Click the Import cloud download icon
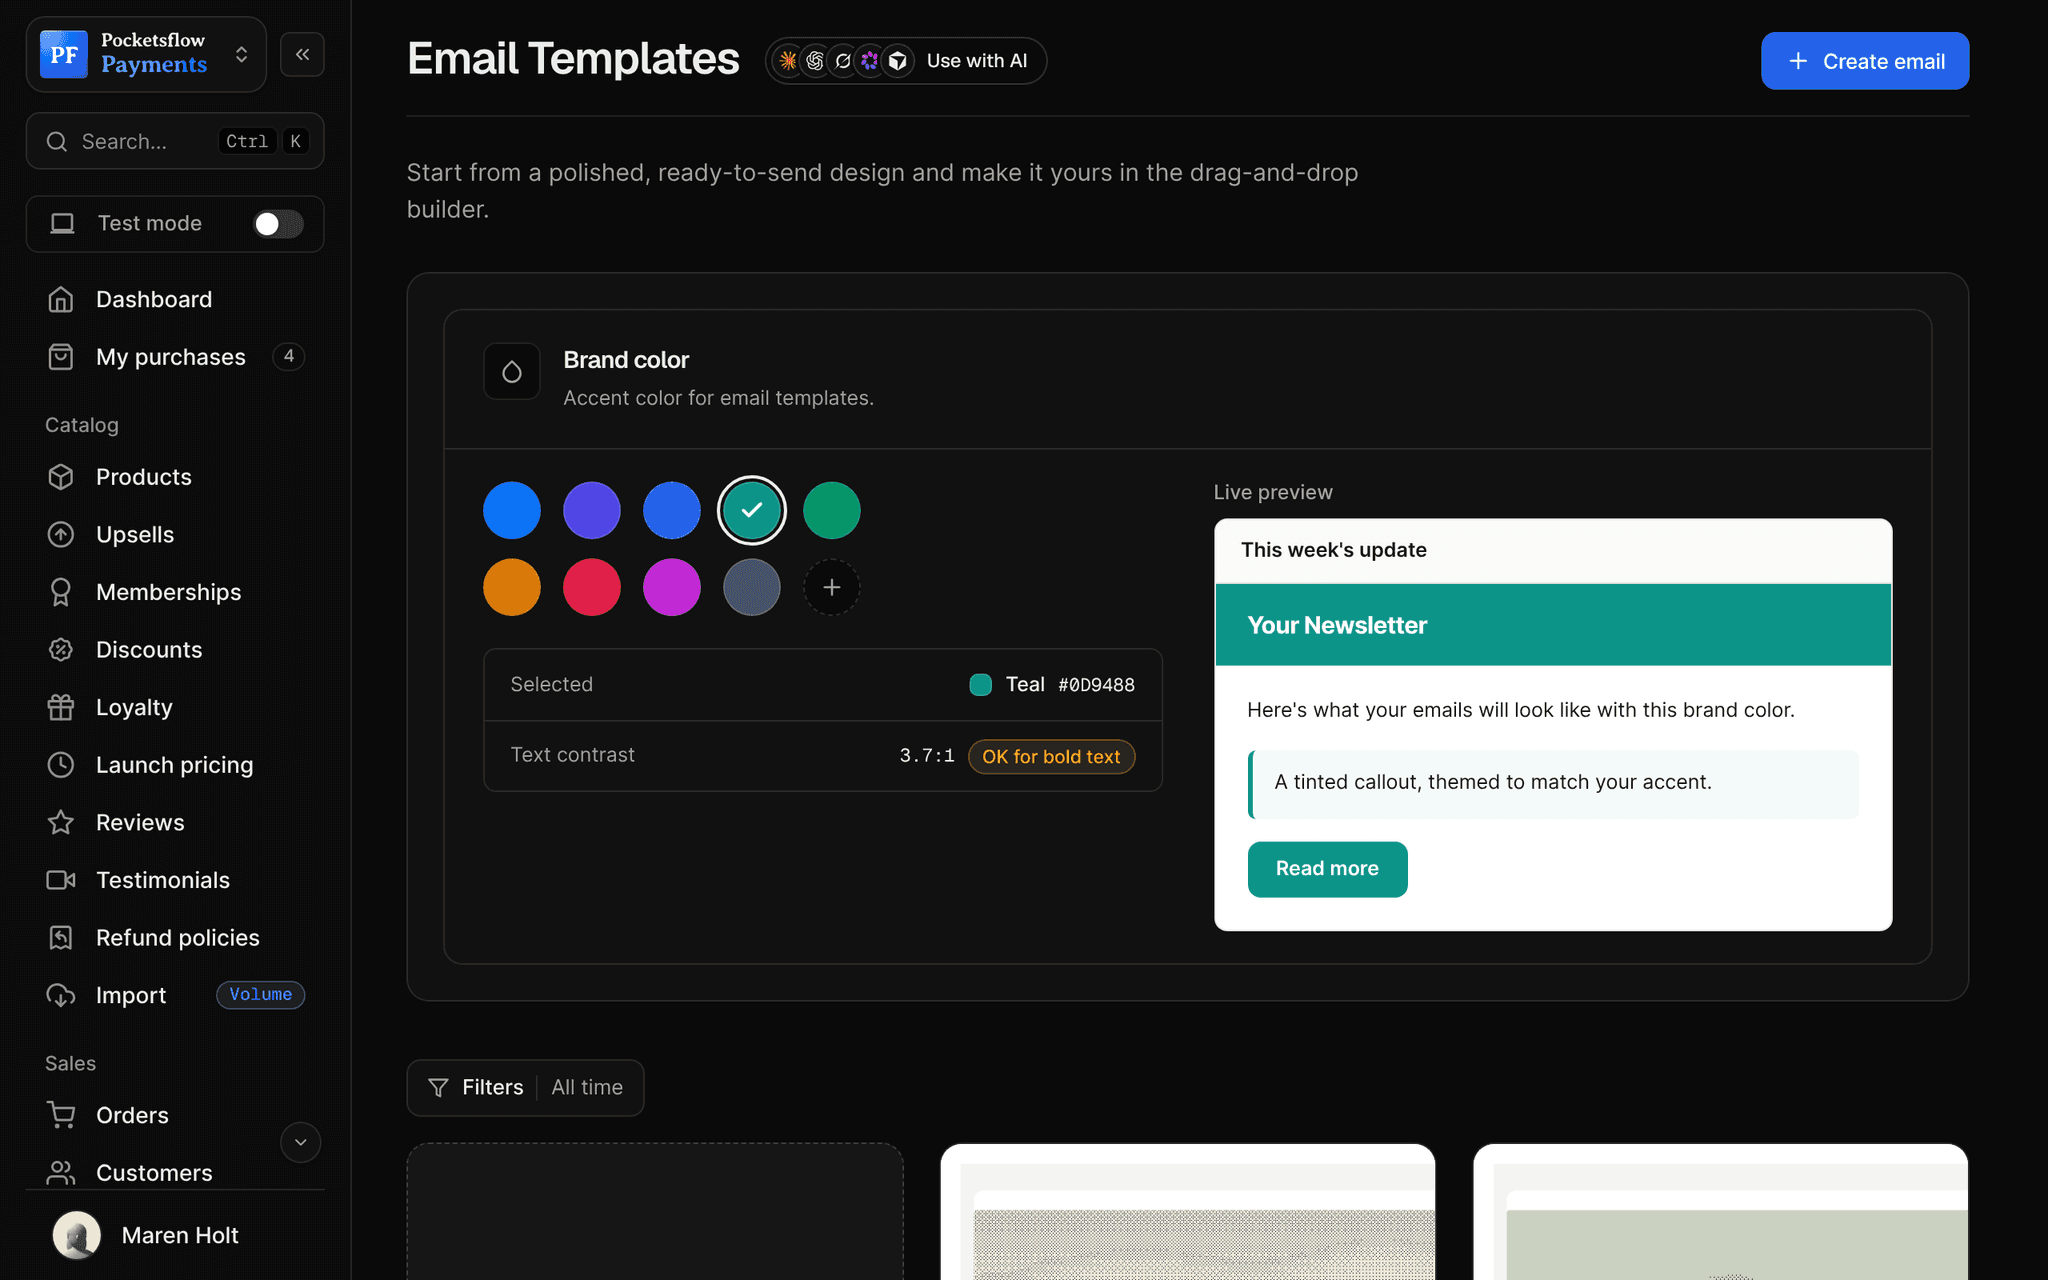The height and width of the screenshot is (1280, 2048). (x=61, y=995)
